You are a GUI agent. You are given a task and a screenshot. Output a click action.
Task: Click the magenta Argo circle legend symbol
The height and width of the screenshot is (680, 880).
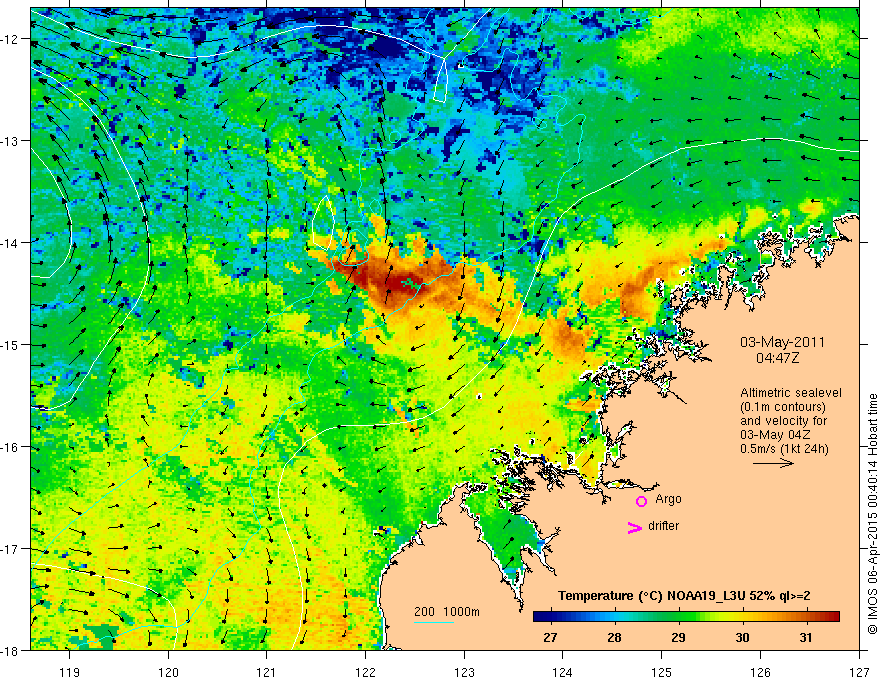coord(641,501)
